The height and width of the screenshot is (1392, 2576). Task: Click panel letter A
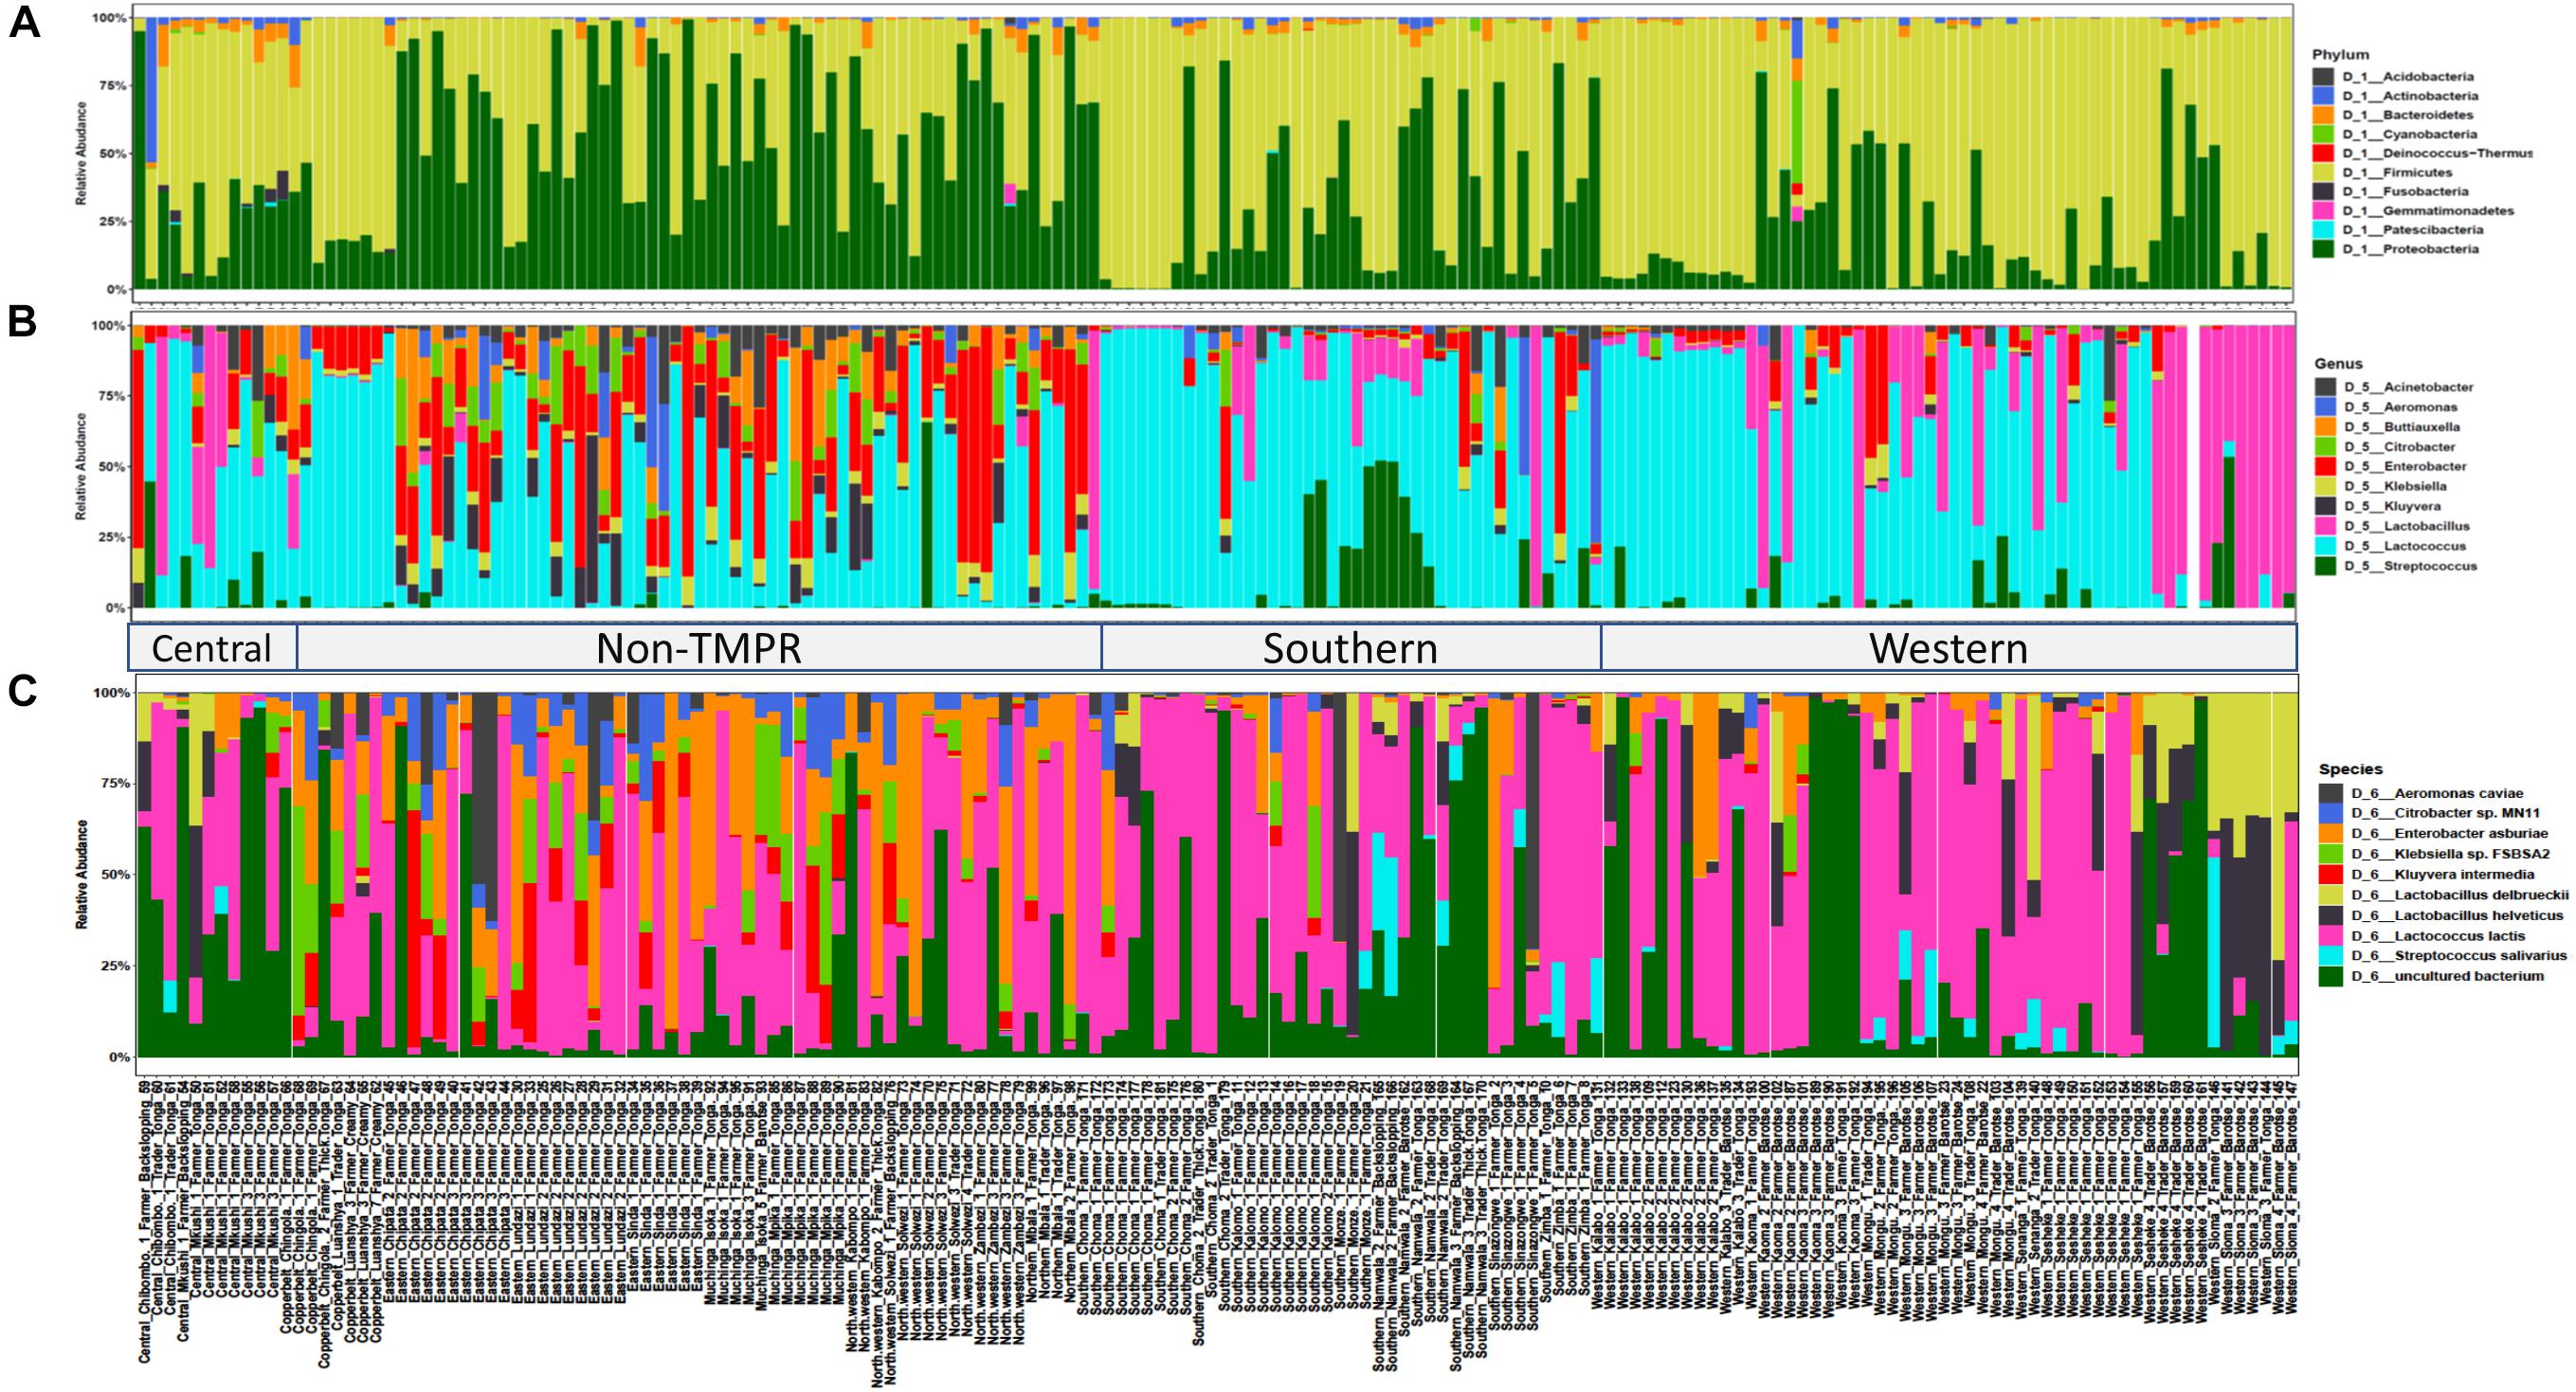(24, 22)
